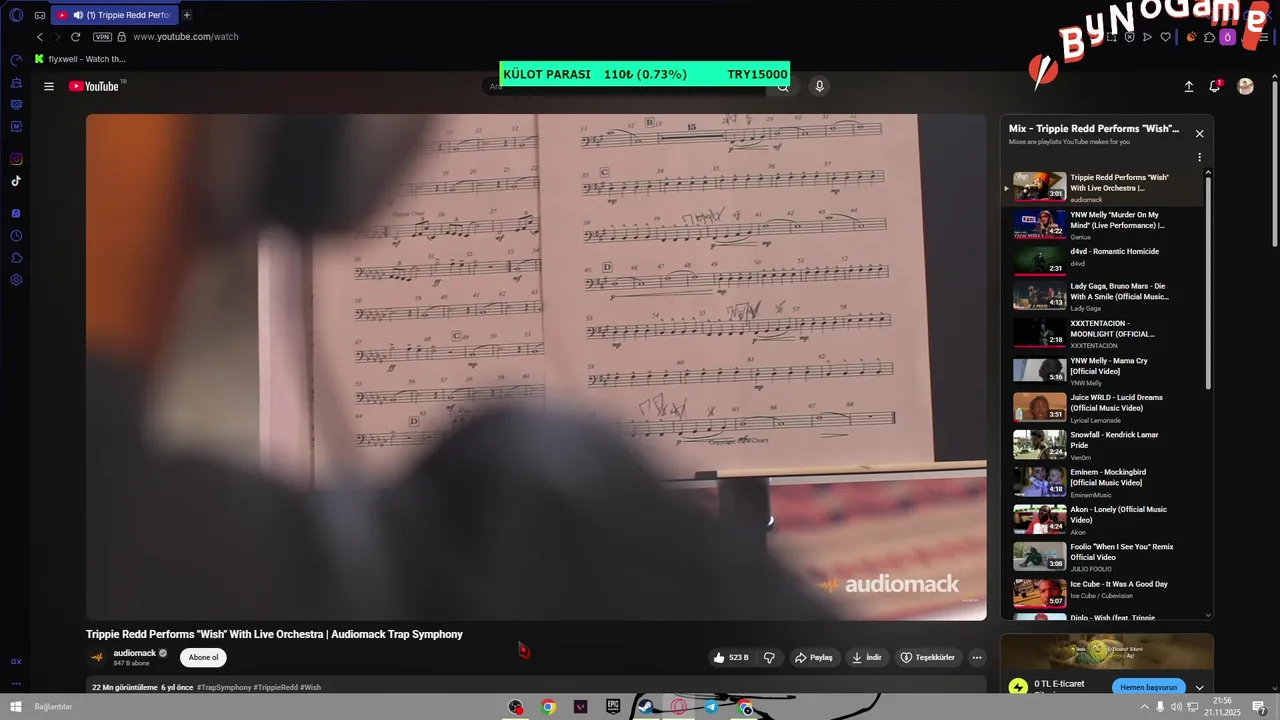Open Extensions cube icon in sidebar
1280x720 pixels.
click(x=16, y=258)
